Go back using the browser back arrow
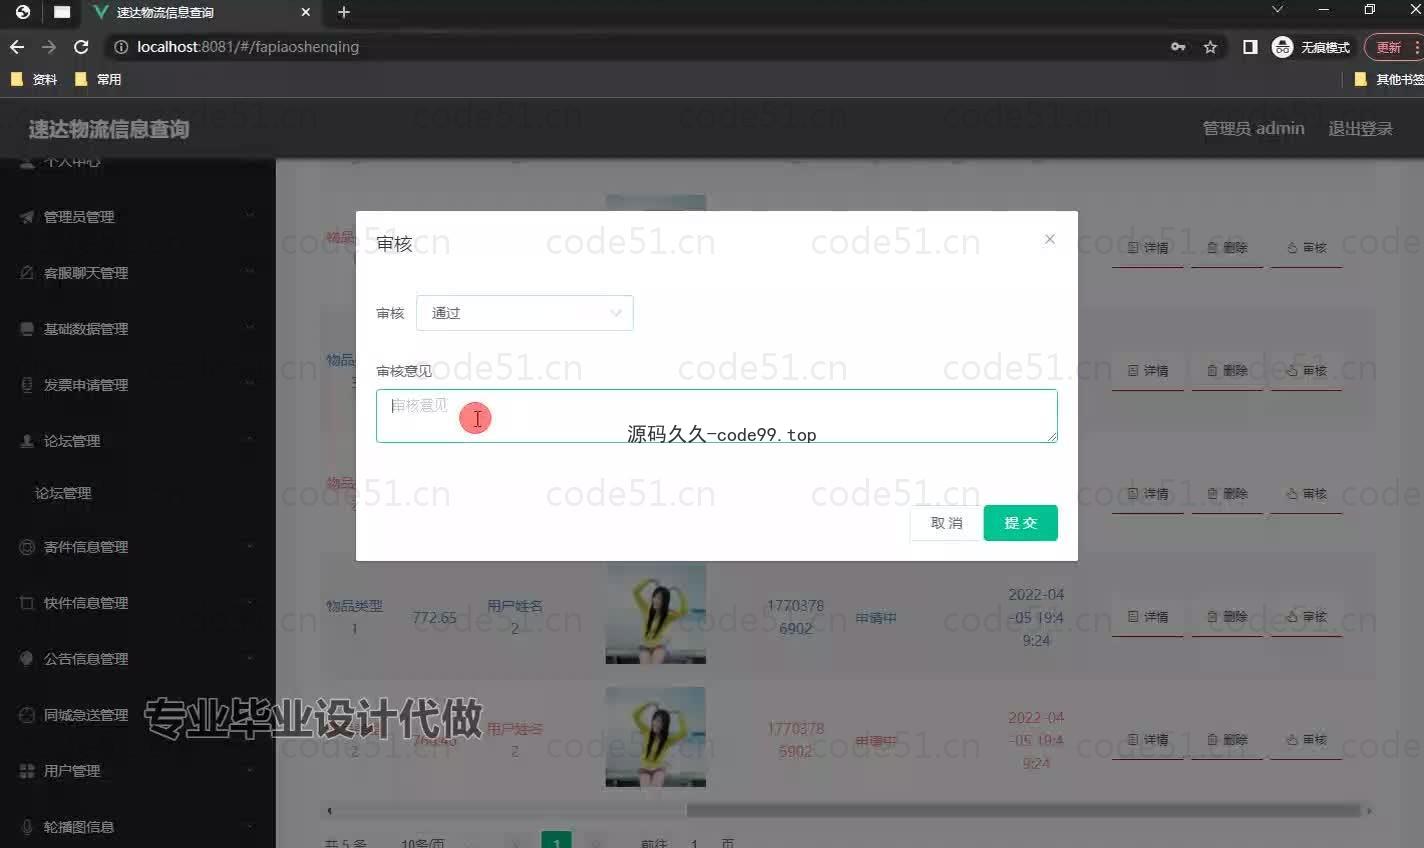 coord(17,47)
